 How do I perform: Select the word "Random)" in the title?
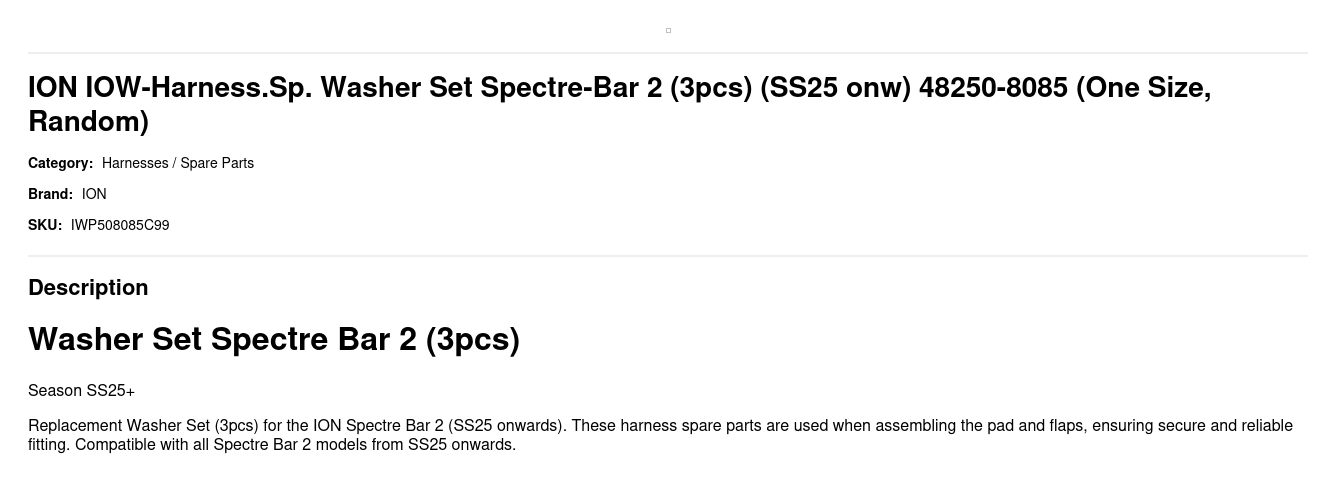coord(88,122)
